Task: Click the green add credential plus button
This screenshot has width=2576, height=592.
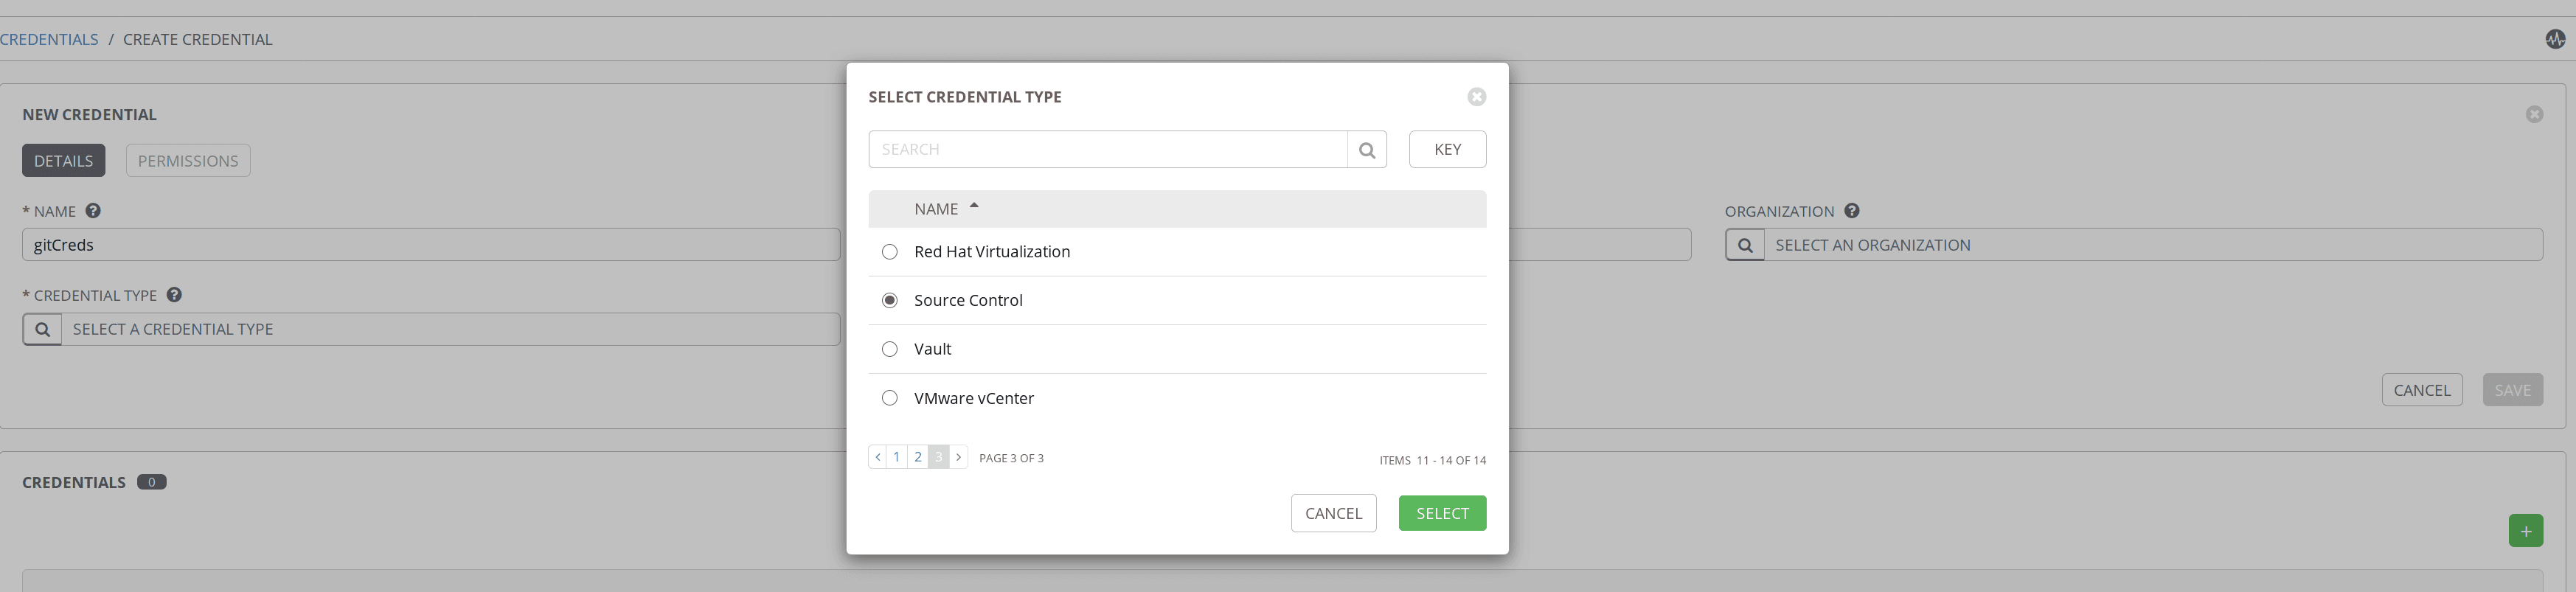Action: 2525,530
